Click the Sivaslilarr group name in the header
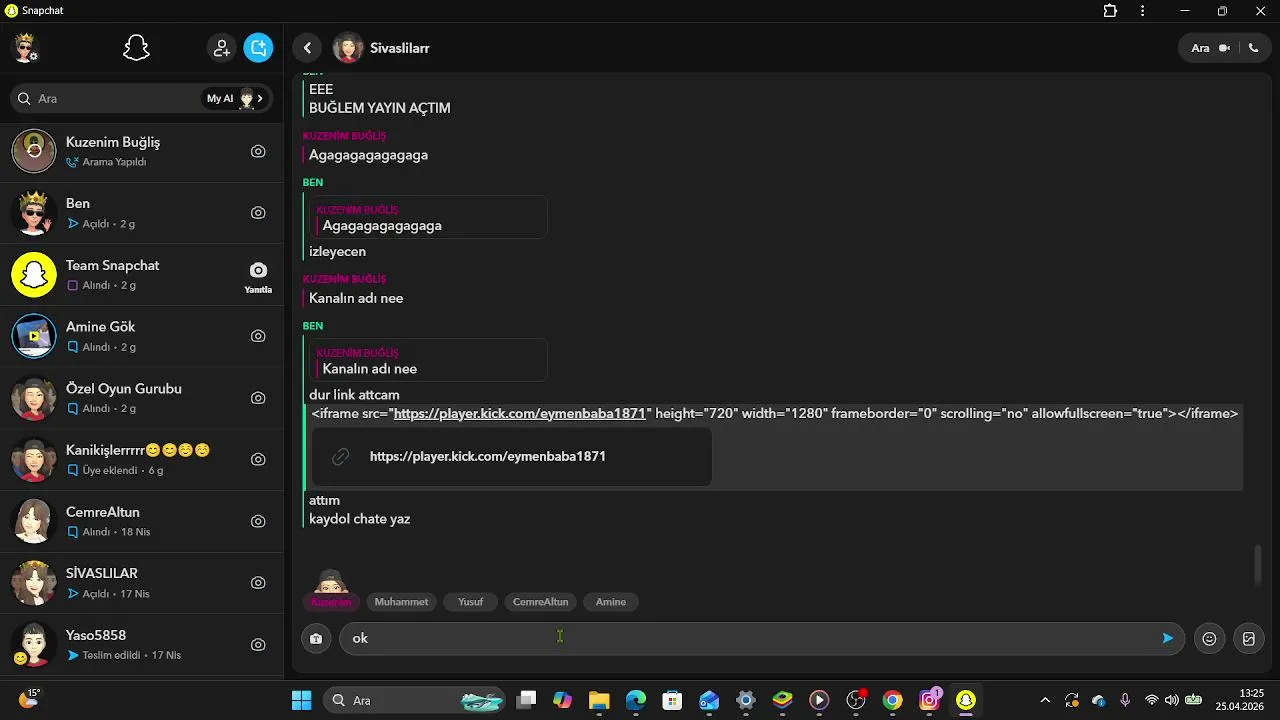Image resolution: width=1280 pixels, height=720 pixels. pyautogui.click(x=400, y=48)
